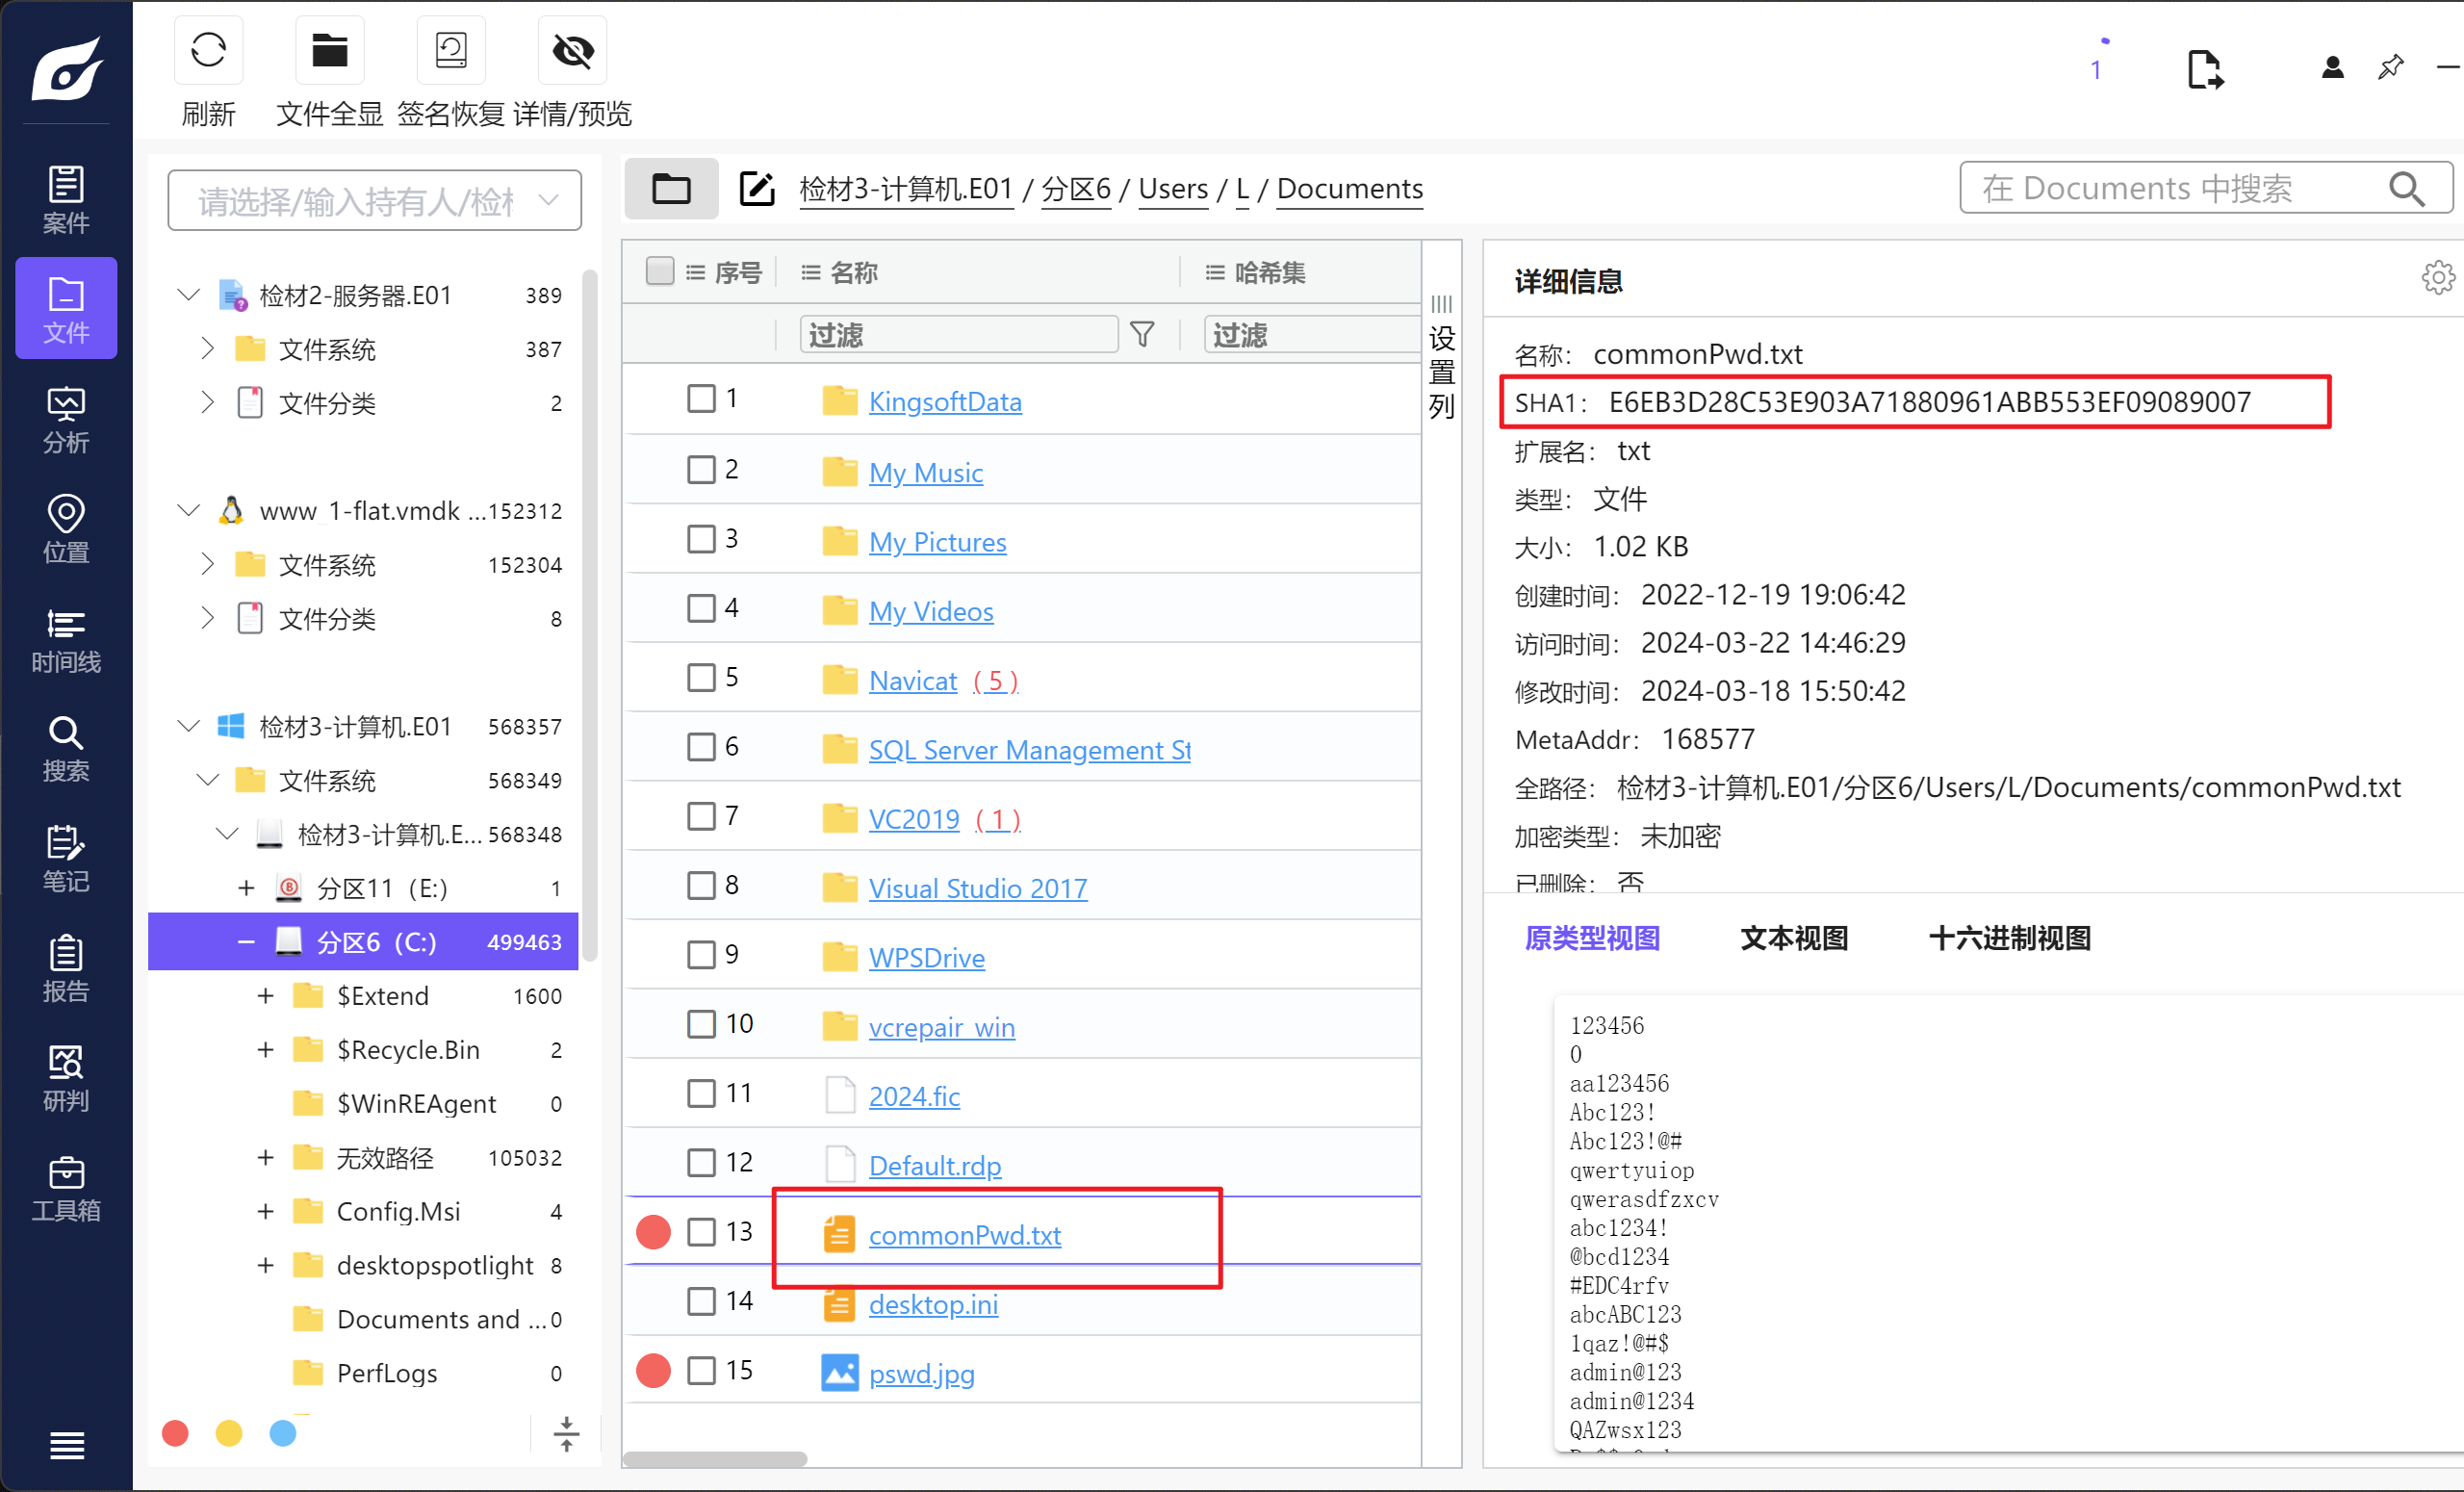Open the pswd.jpg file link
Viewport: 2464px width, 1492px height.
[921, 1373]
